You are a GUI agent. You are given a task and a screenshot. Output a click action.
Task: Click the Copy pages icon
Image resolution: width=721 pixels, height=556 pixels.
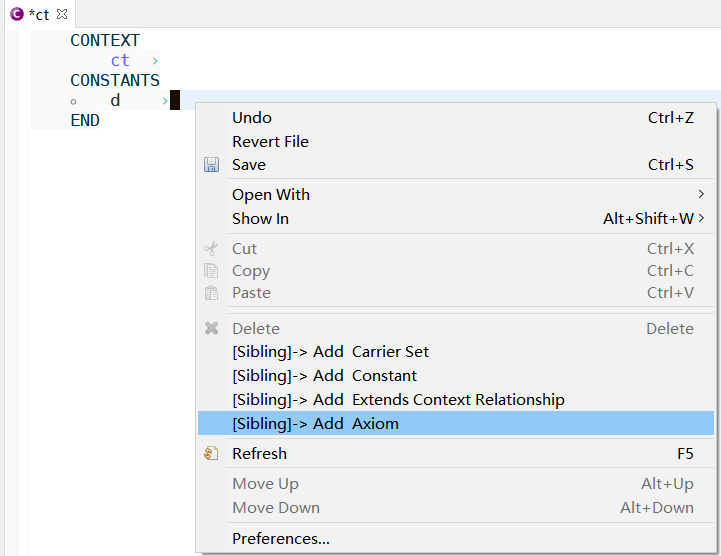click(211, 270)
